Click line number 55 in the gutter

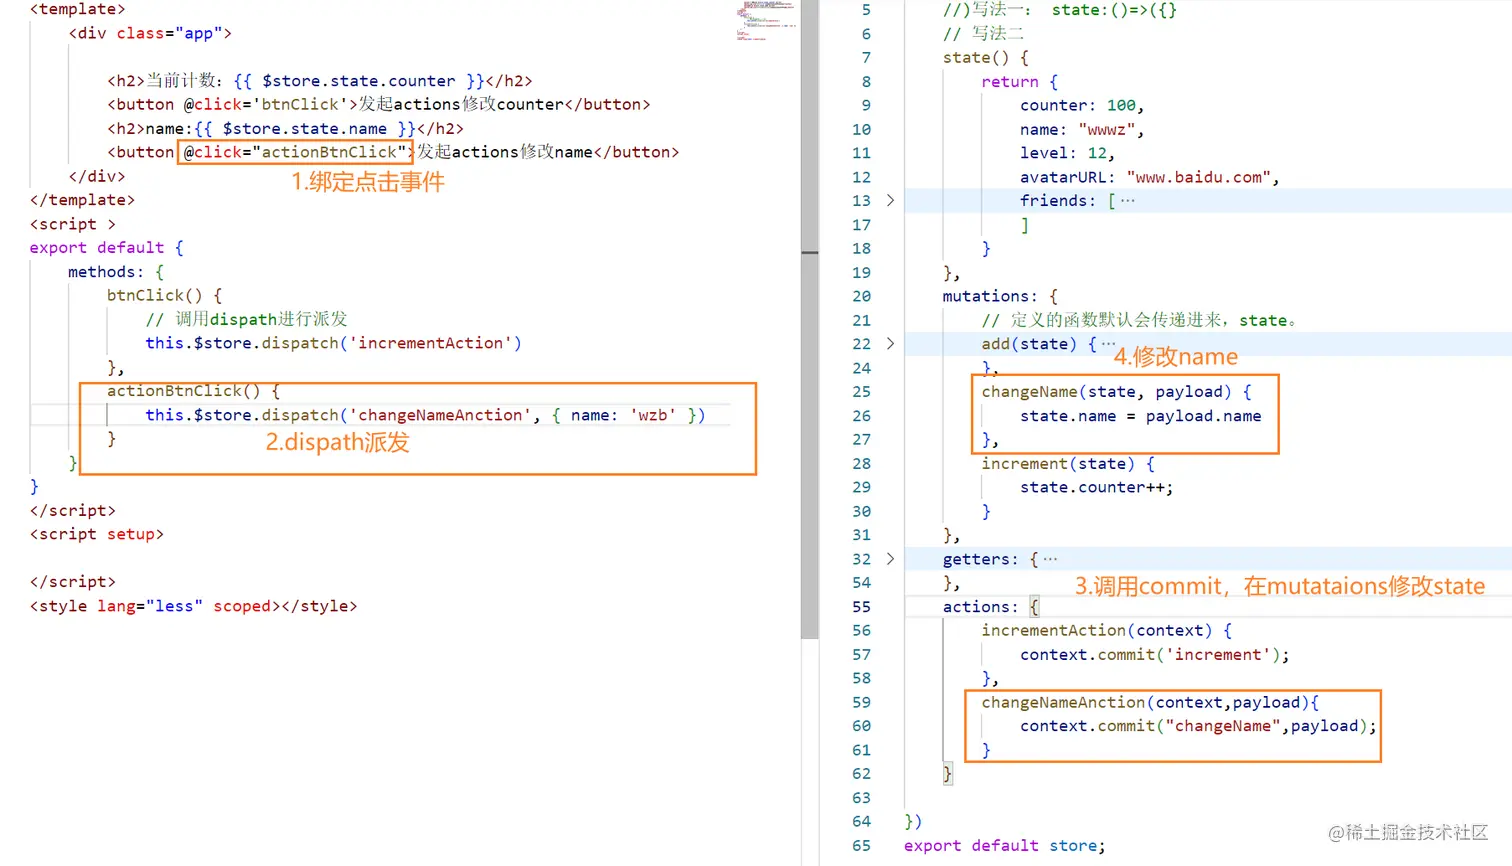pos(861,607)
